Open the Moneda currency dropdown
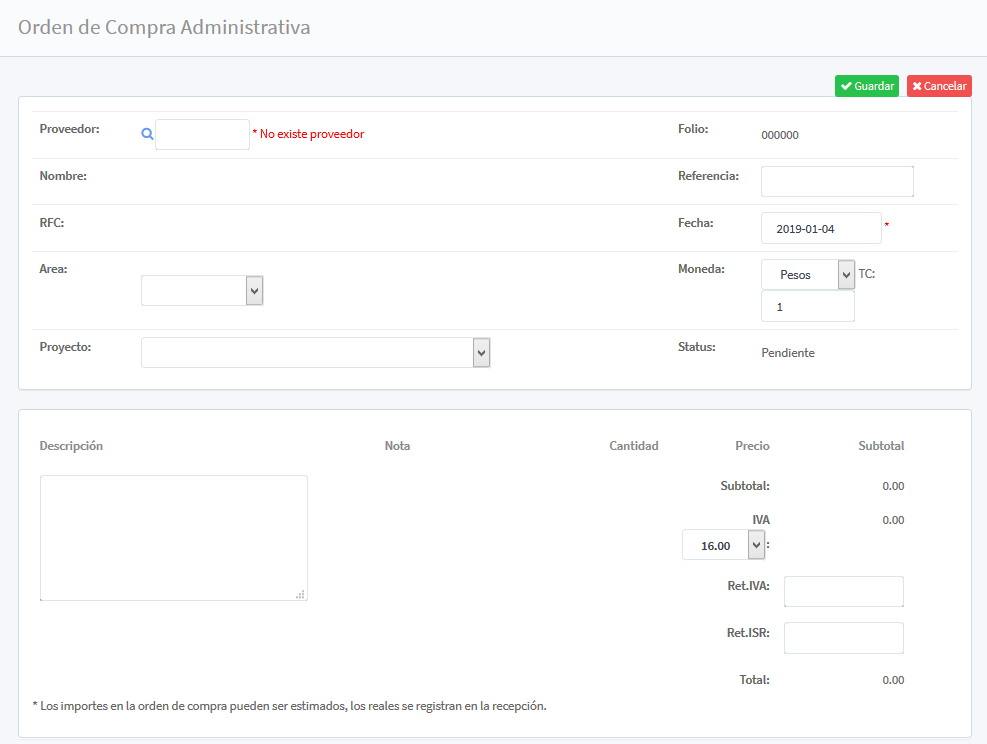Viewport: 987px width, 744px height. tap(808, 275)
